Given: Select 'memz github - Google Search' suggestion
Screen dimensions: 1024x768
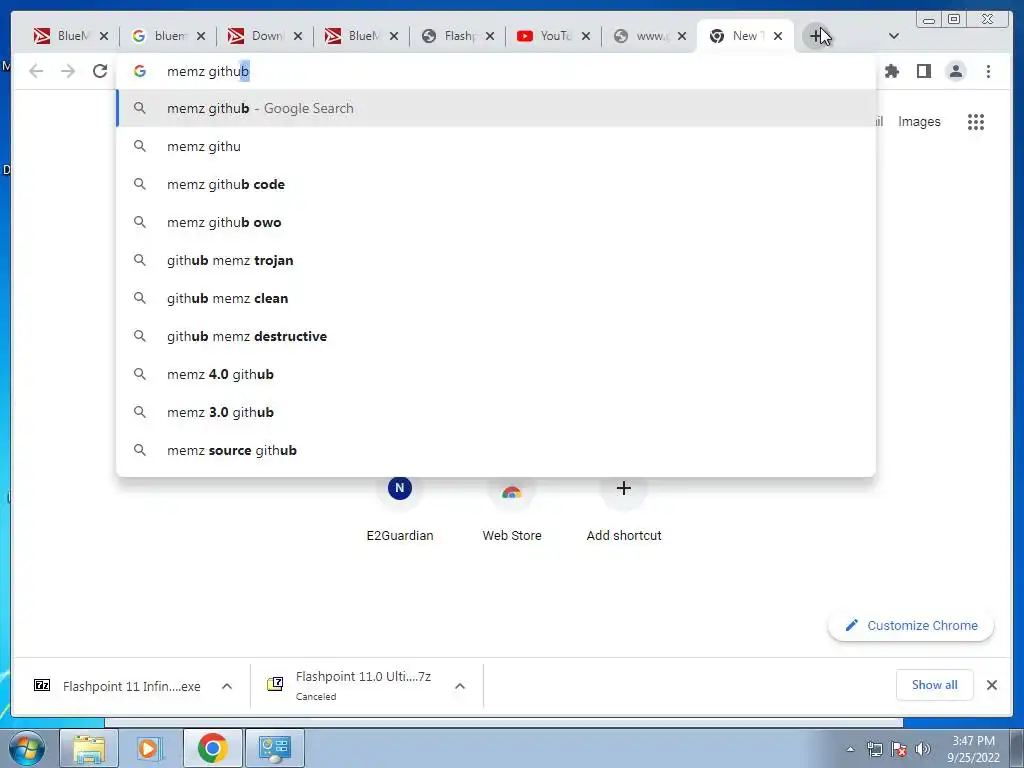Looking at the screenshot, I should coord(496,108).
